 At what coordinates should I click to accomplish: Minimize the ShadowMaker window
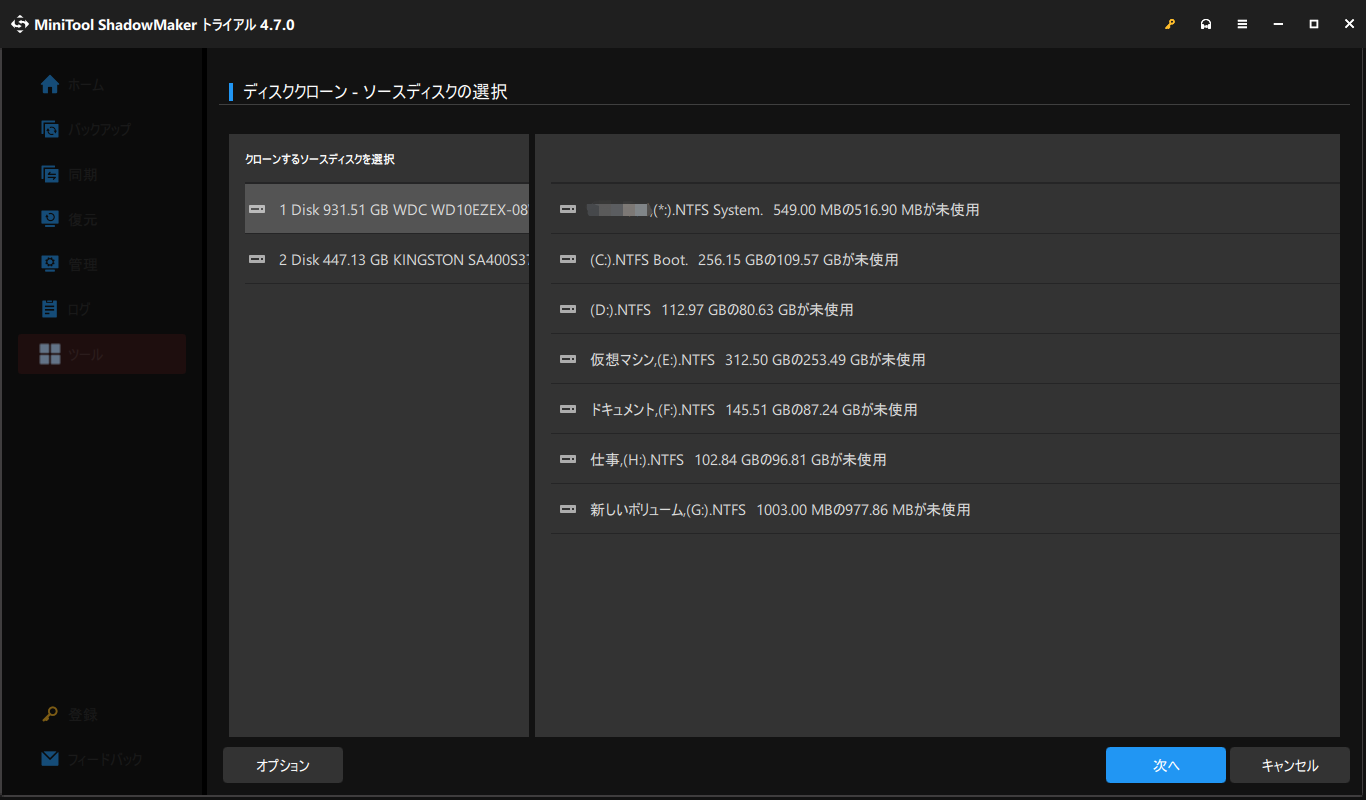(x=1278, y=24)
